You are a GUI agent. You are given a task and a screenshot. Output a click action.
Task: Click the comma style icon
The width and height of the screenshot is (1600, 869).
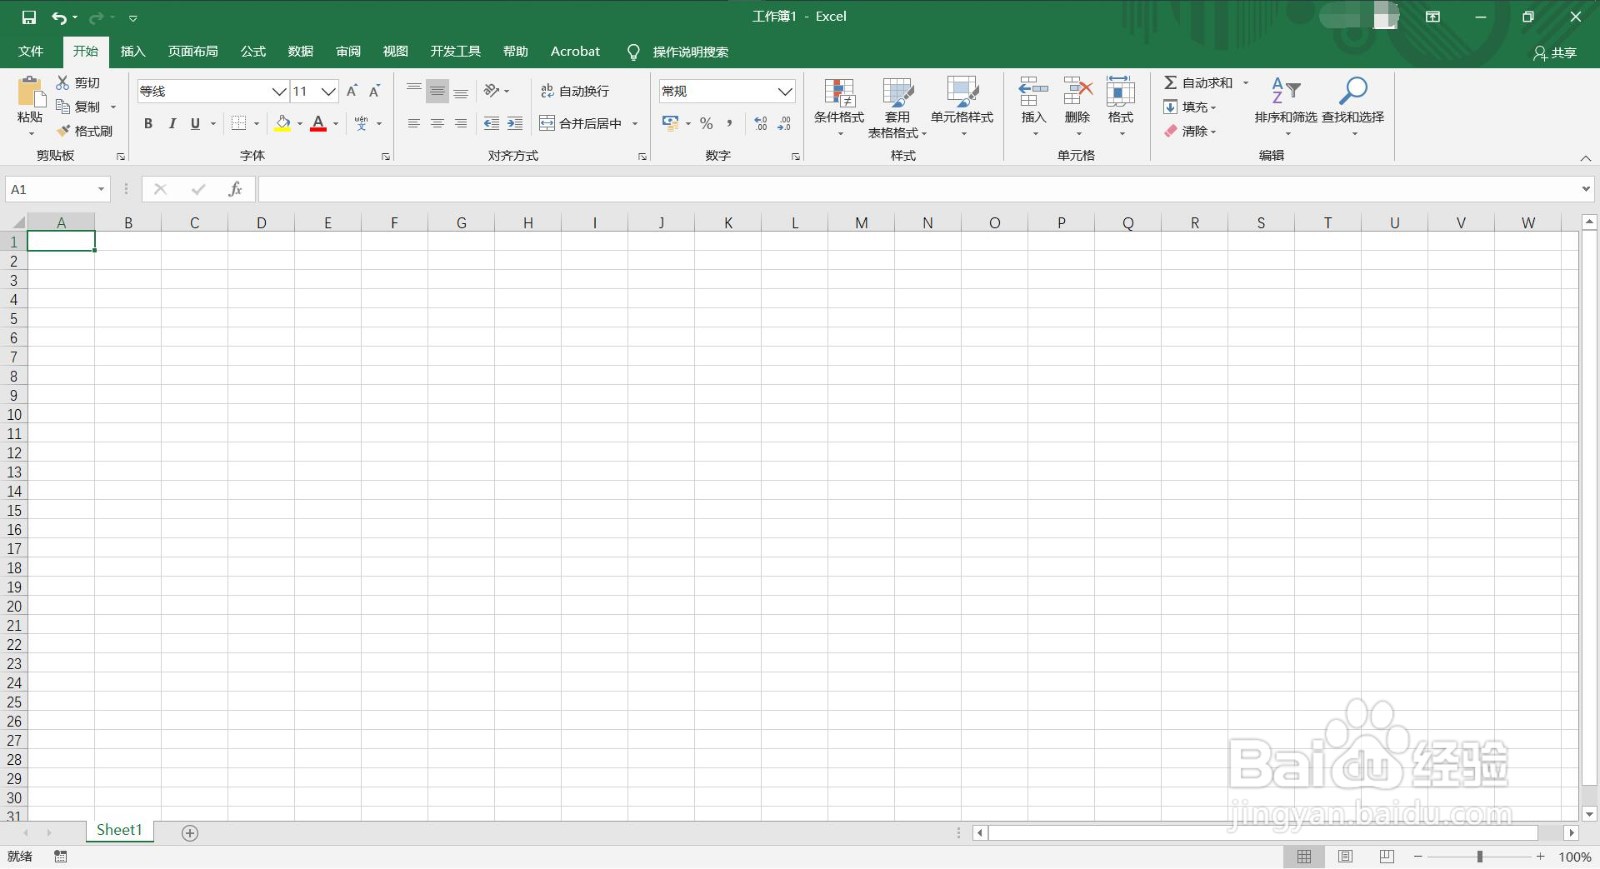(730, 123)
